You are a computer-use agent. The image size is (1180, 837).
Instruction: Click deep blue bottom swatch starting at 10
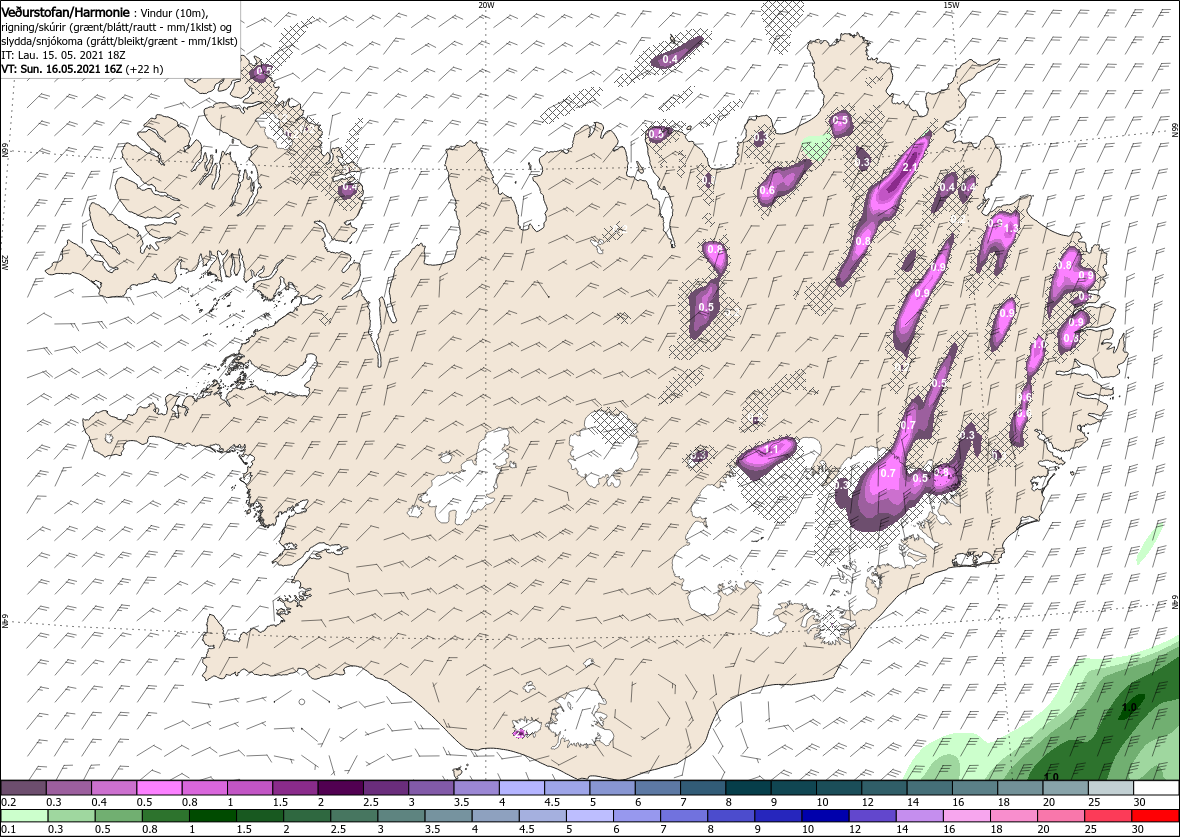(826, 817)
